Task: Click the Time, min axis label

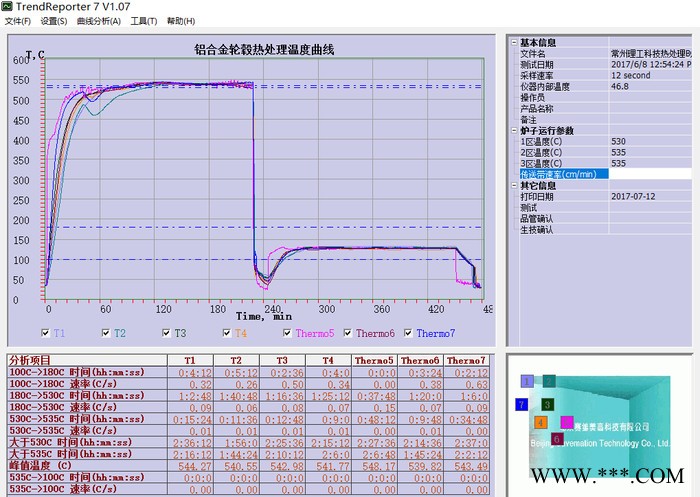Action: point(264,317)
